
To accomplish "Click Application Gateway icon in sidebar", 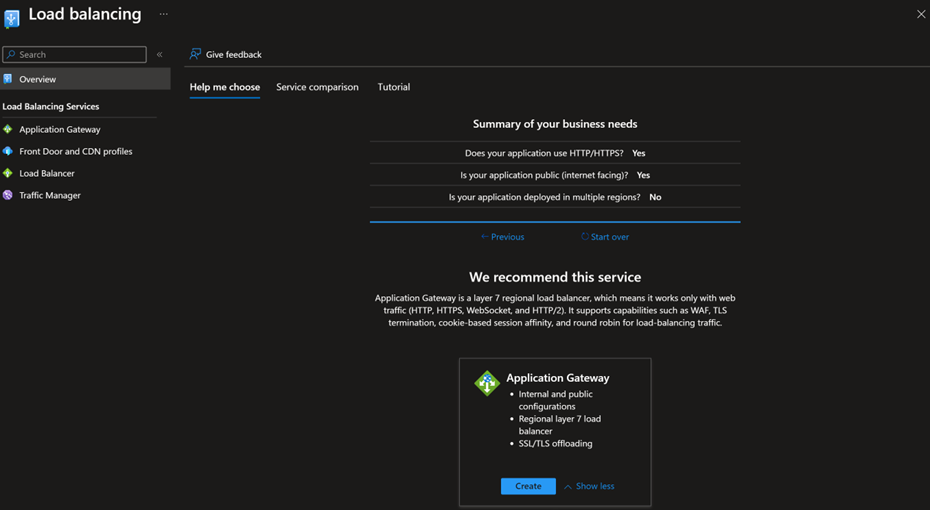I will click(x=8, y=129).
